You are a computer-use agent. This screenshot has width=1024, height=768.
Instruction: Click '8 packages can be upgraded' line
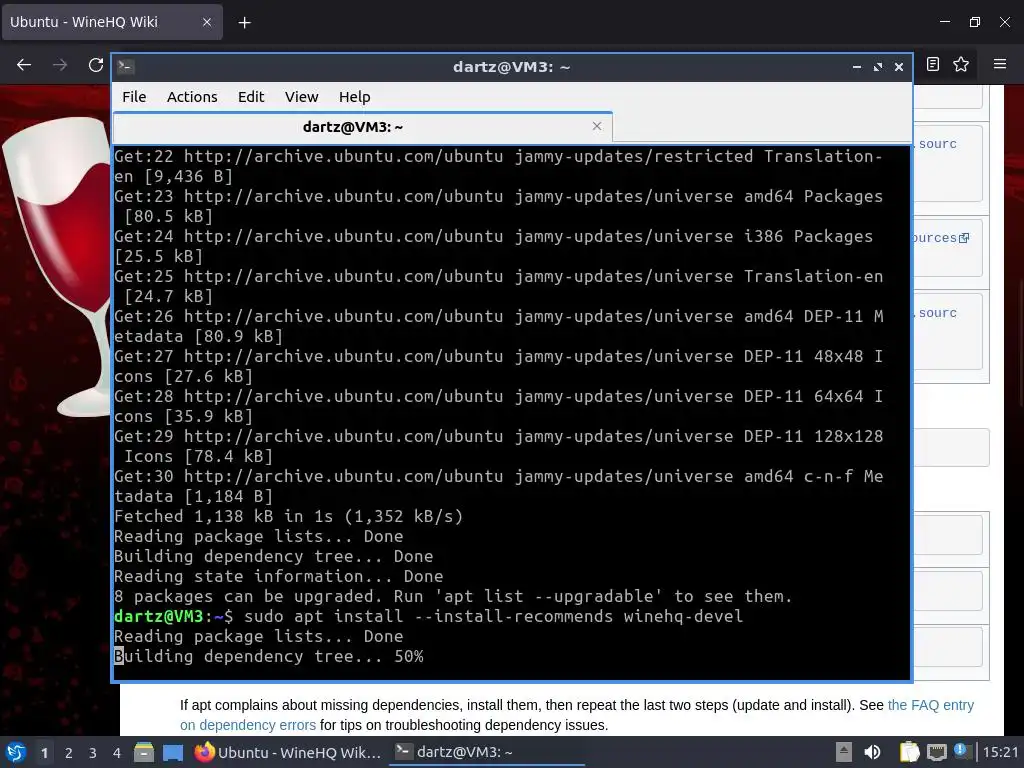[453, 596]
